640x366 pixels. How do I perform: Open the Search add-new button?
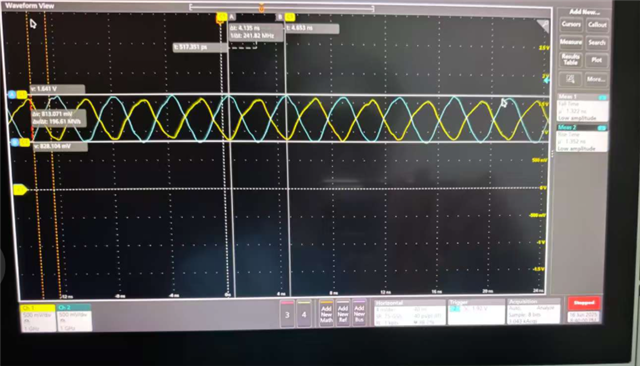point(597,42)
